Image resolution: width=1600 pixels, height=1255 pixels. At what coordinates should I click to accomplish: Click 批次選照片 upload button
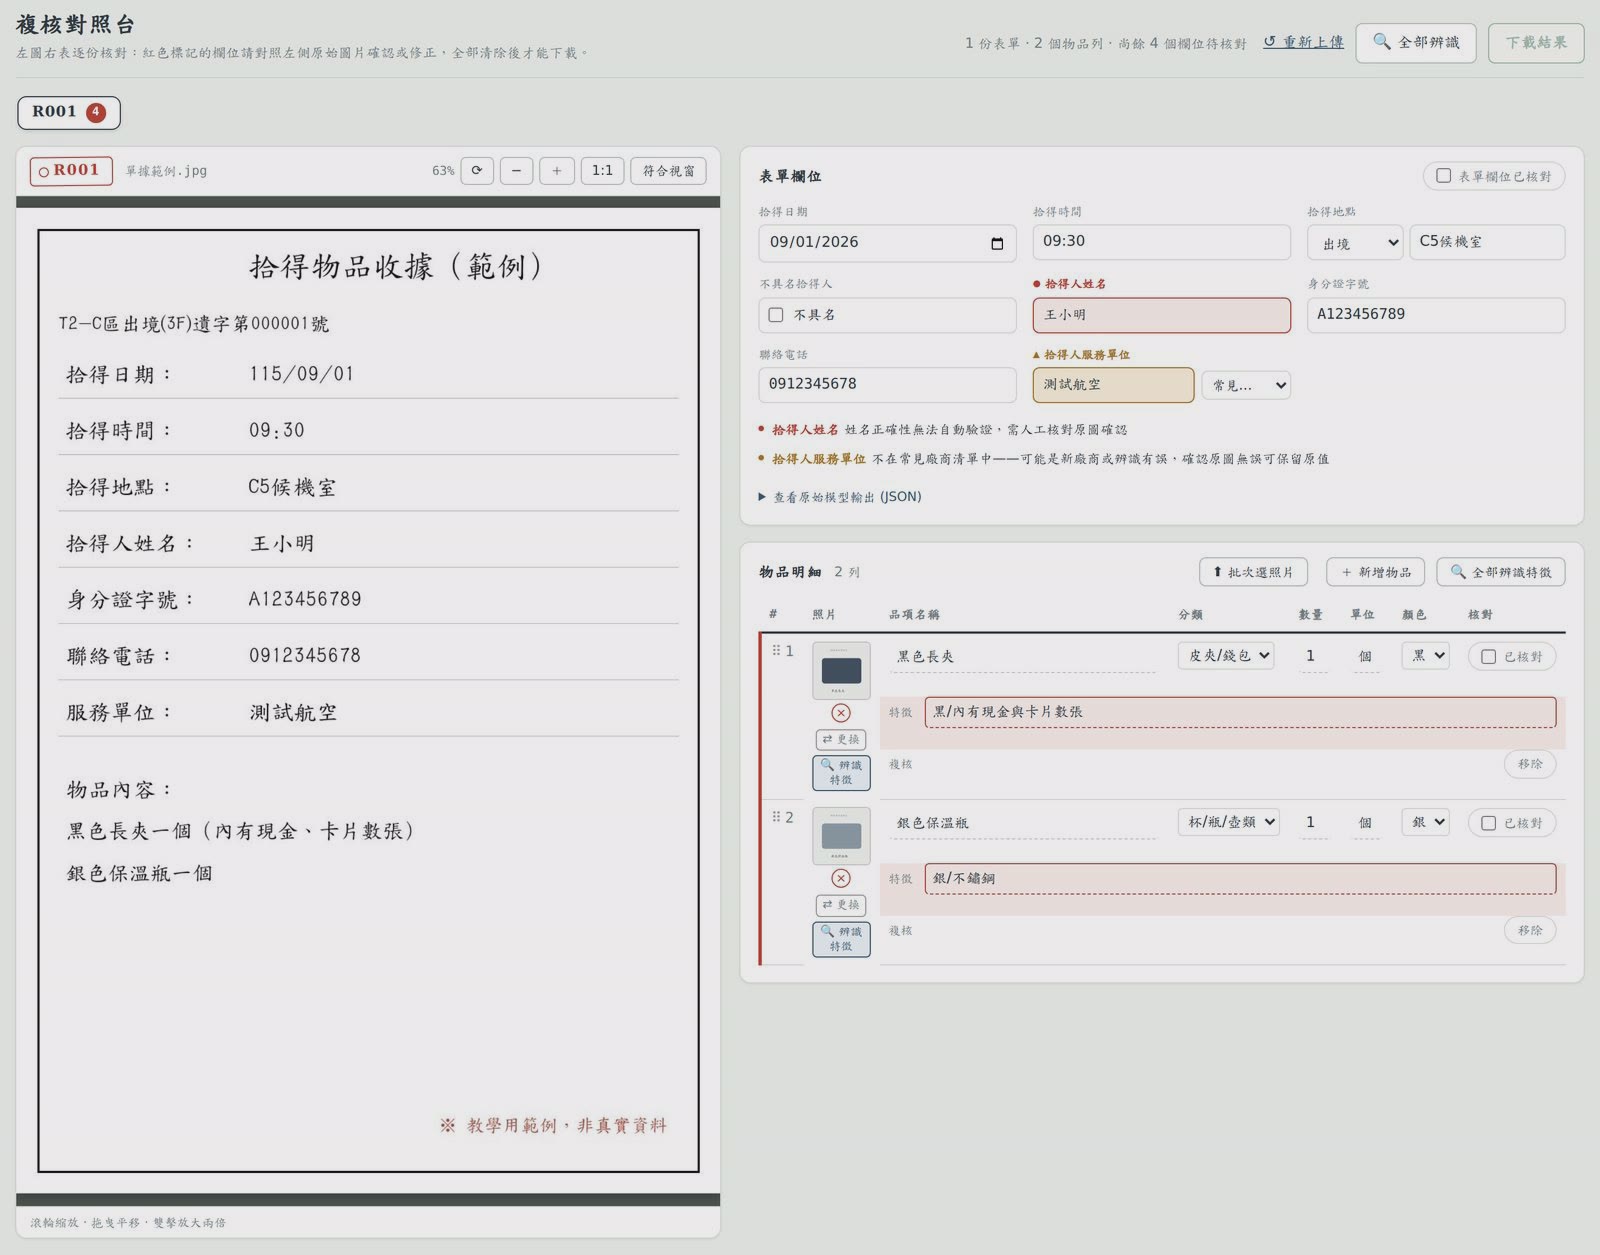point(1254,572)
